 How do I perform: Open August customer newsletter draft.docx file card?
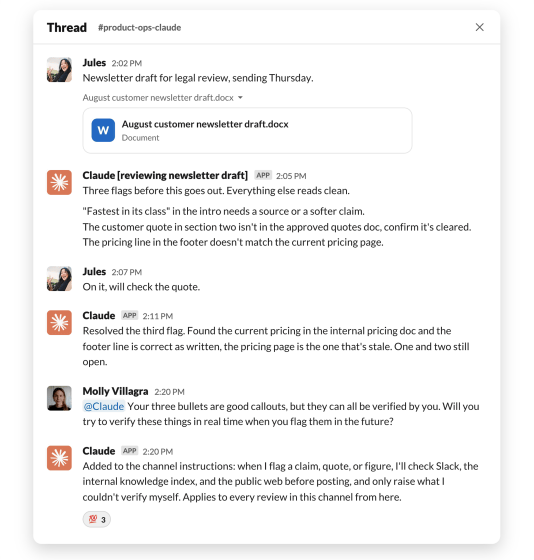pyautogui.click(x=247, y=131)
